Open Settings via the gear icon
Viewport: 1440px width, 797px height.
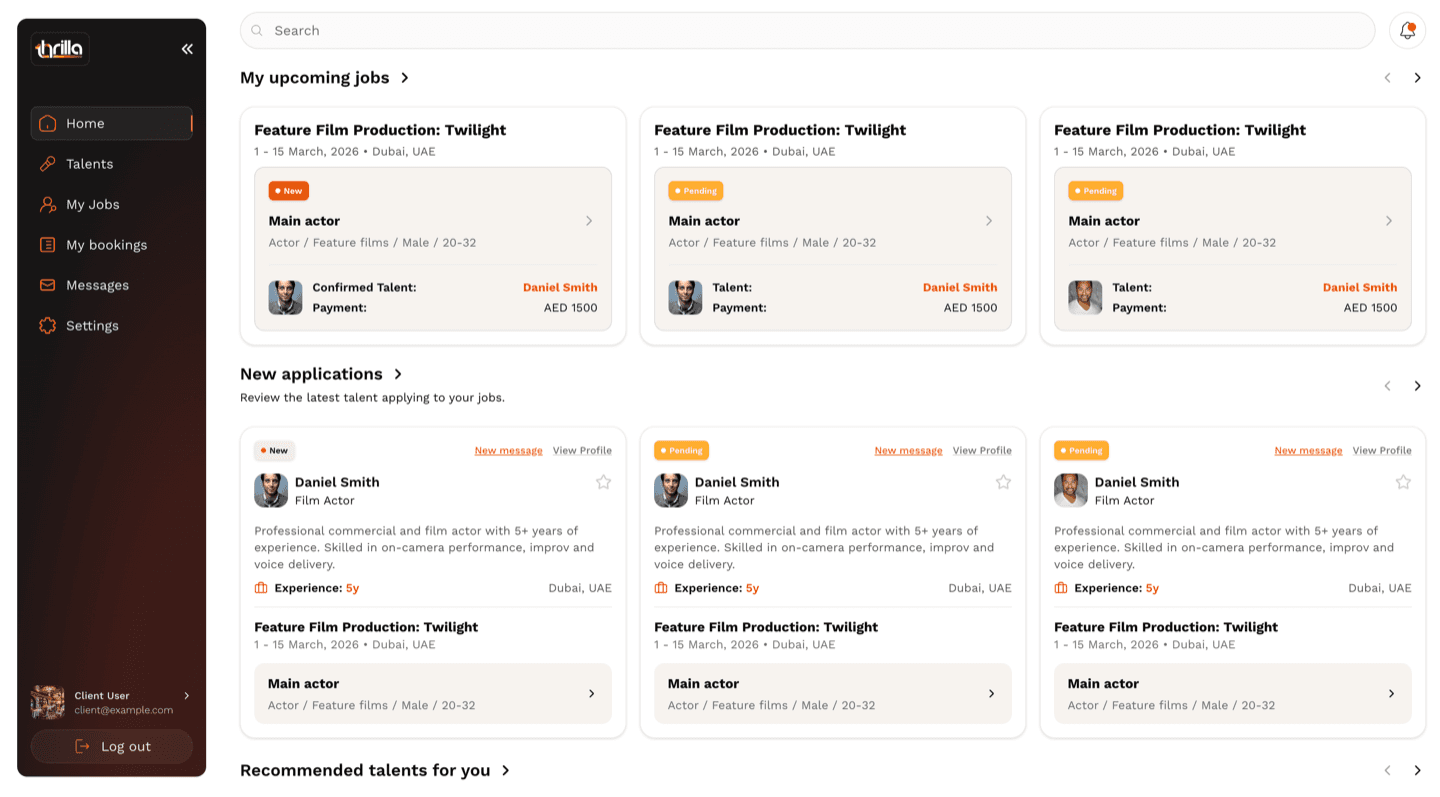click(46, 325)
